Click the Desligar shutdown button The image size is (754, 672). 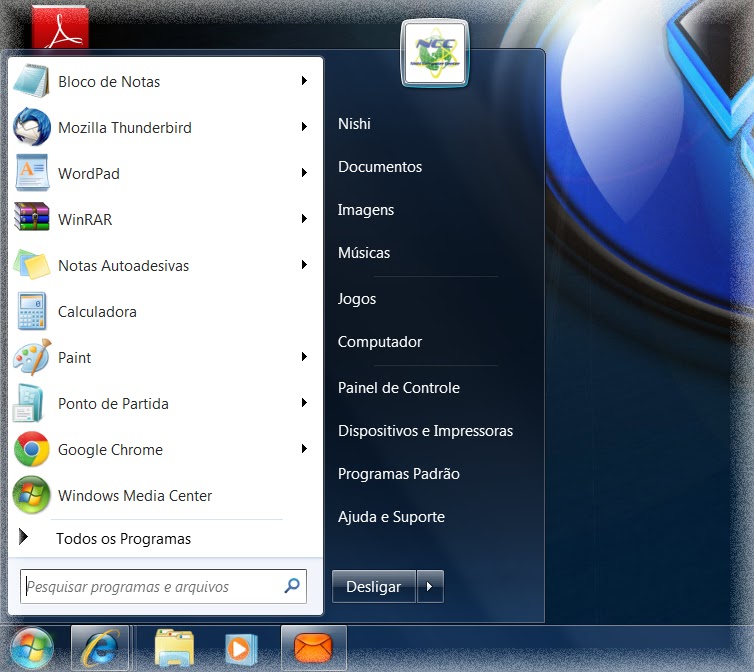[374, 586]
